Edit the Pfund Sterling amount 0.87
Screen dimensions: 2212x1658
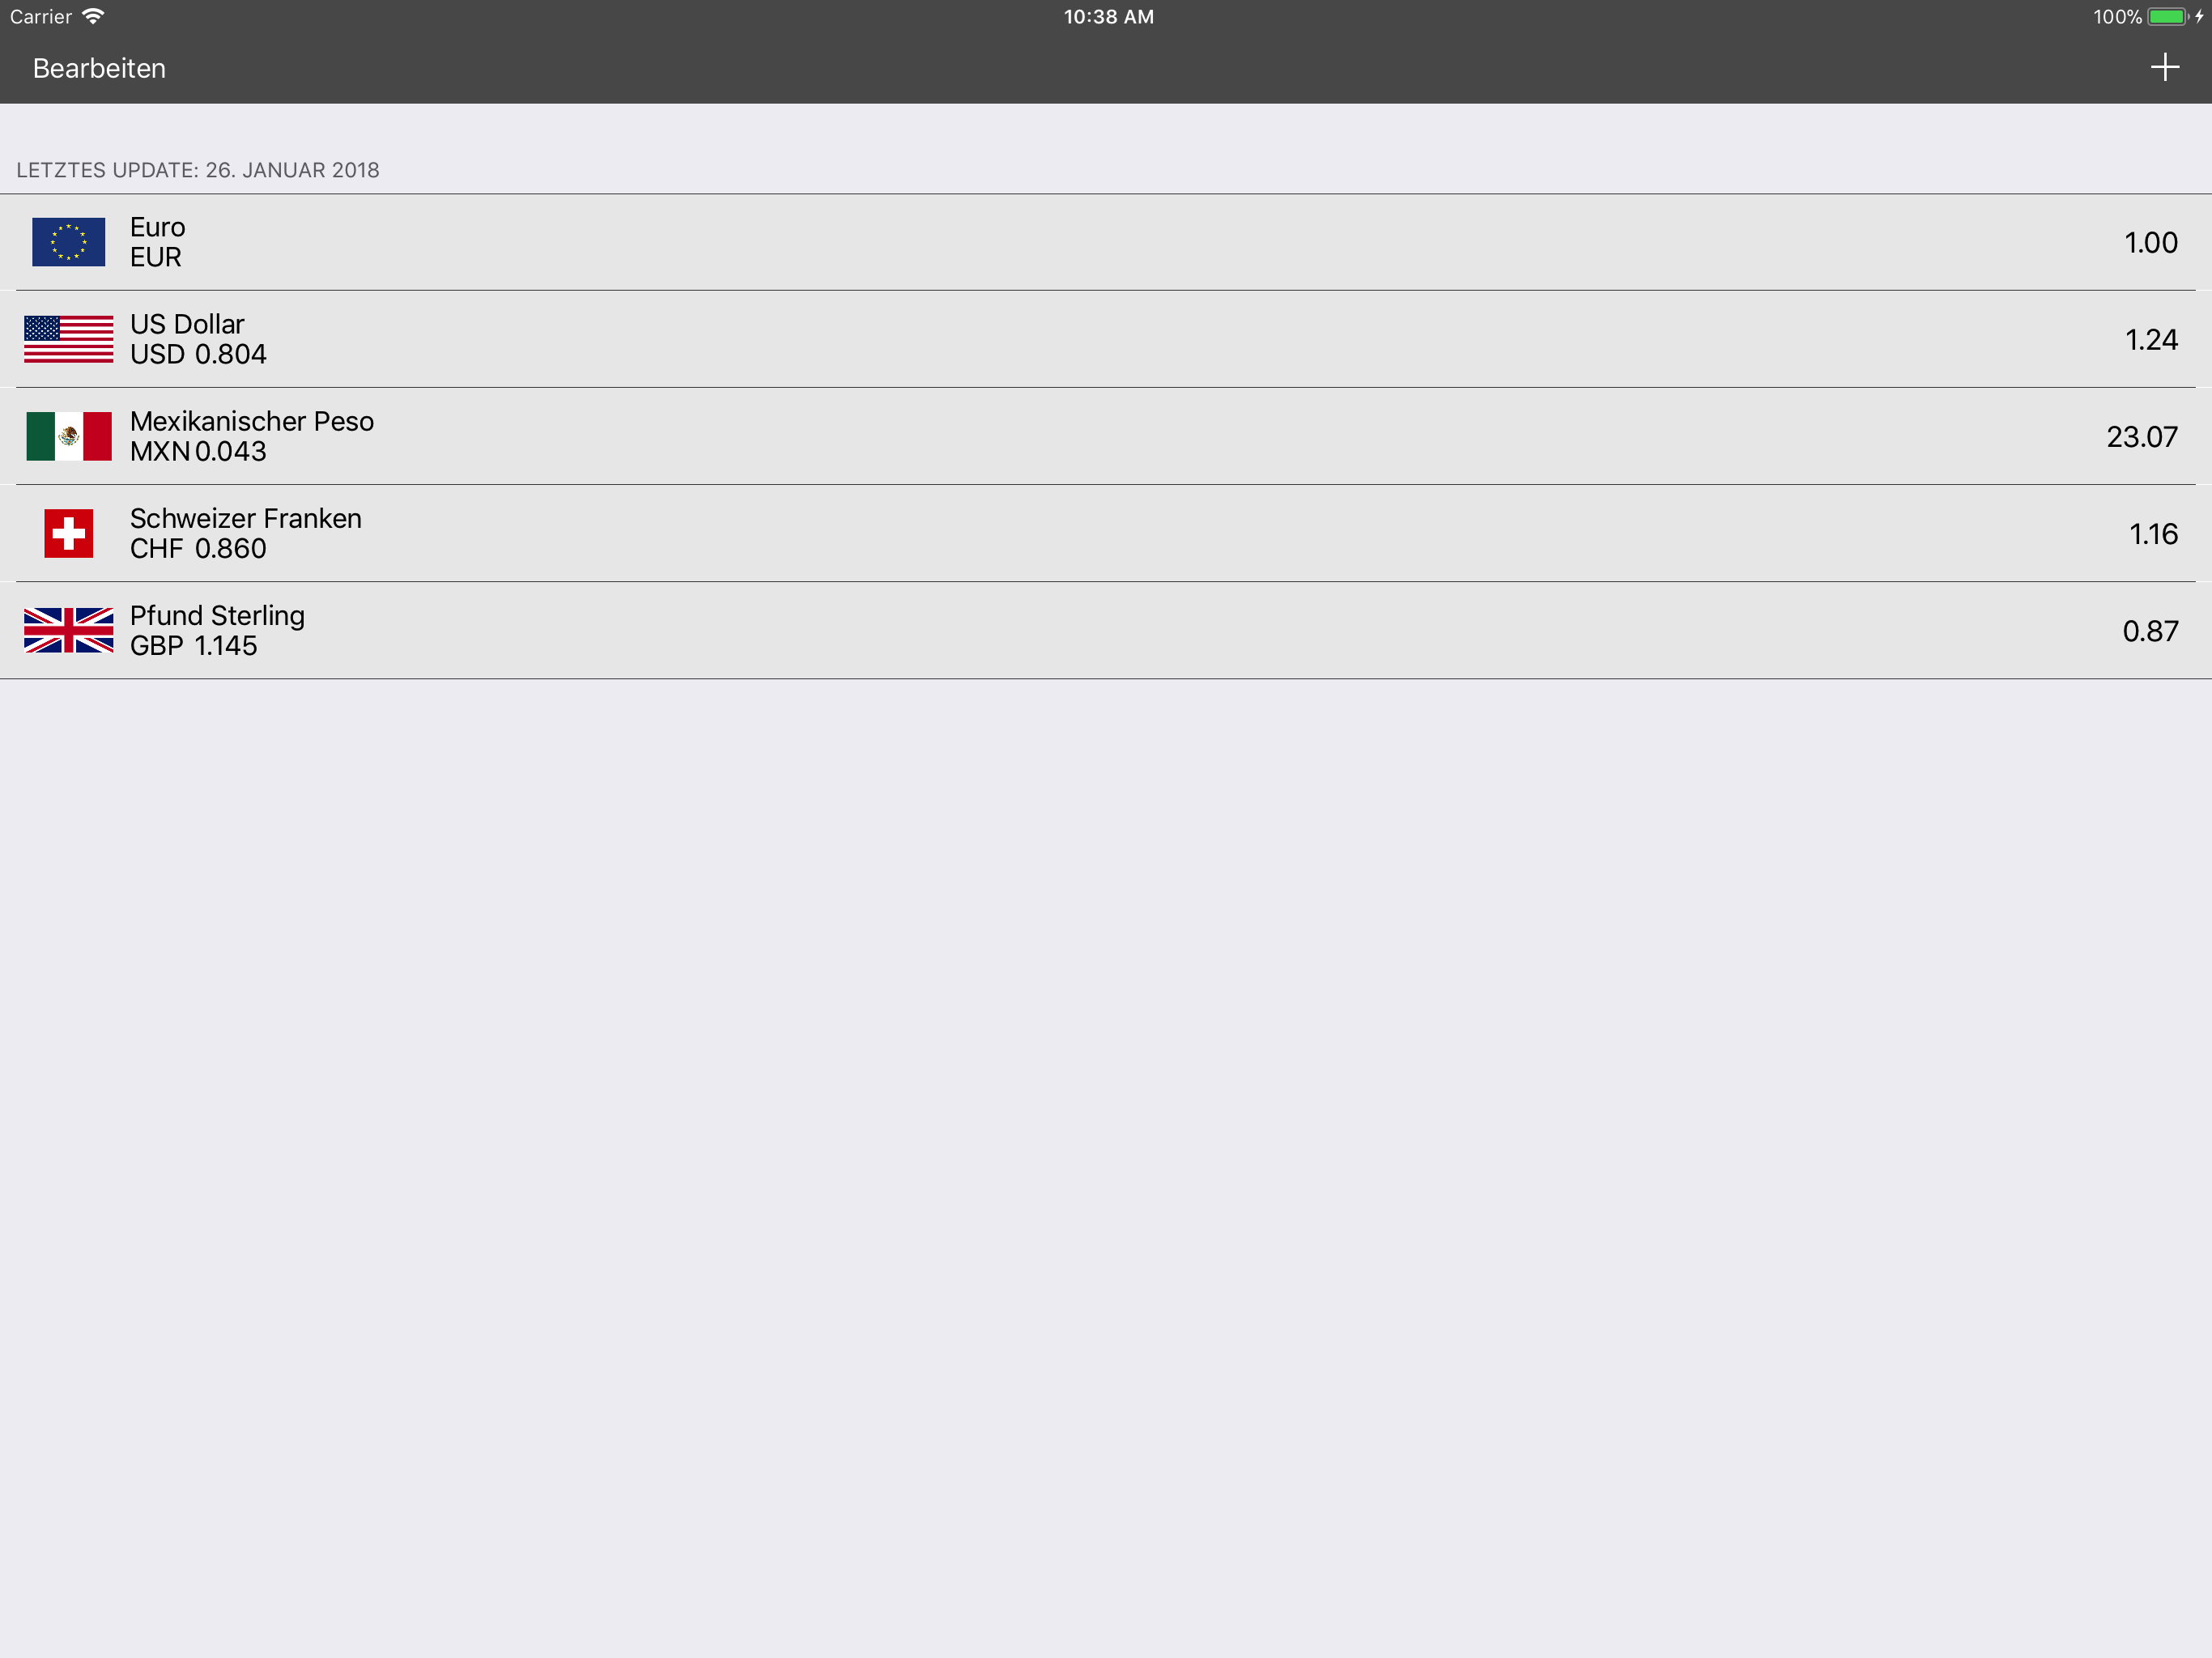(2150, 630)
